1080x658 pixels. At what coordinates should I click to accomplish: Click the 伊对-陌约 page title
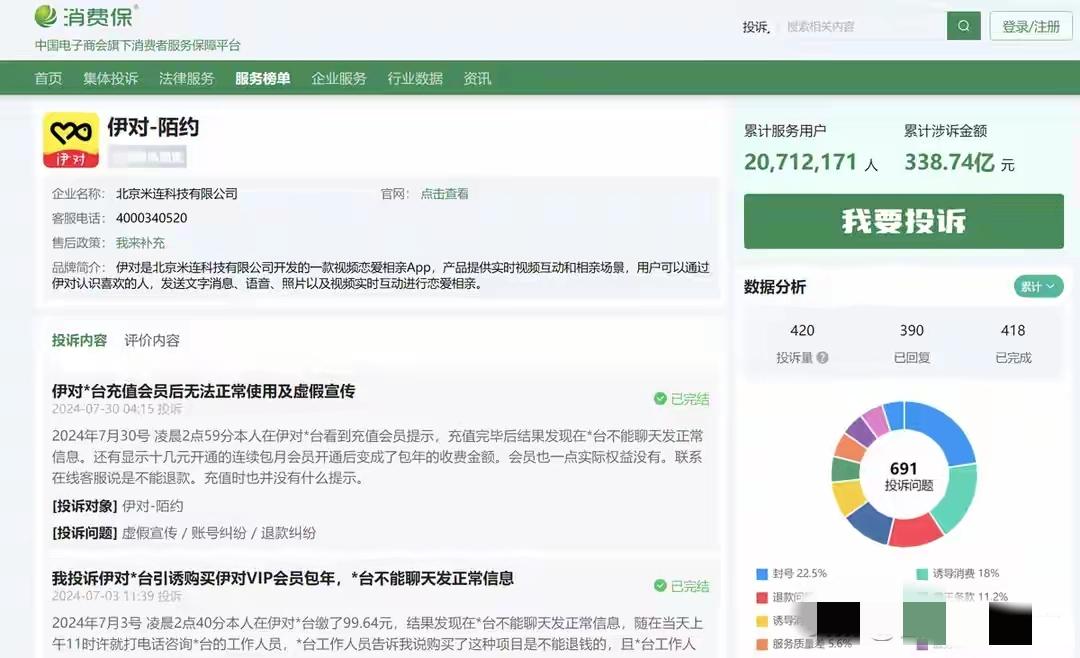coord(153,127)
